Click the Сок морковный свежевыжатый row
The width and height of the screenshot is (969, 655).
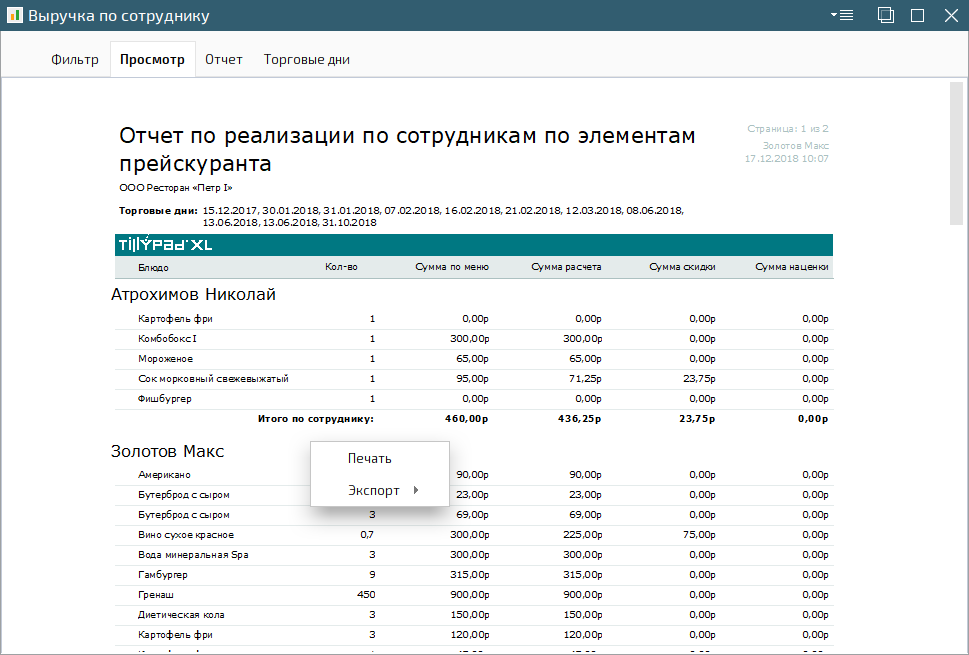tap(213, 379)
